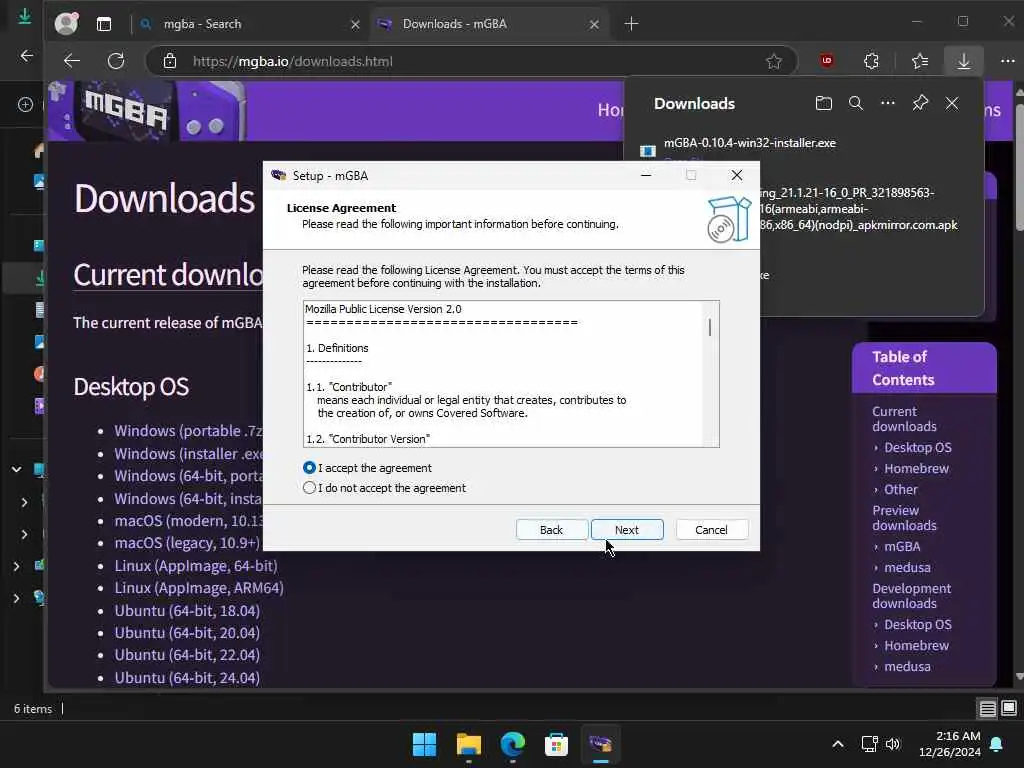Viewport: 1024px width, 768px height.
Task: Open the tab actions menu icon
Action: click(104, 24)
